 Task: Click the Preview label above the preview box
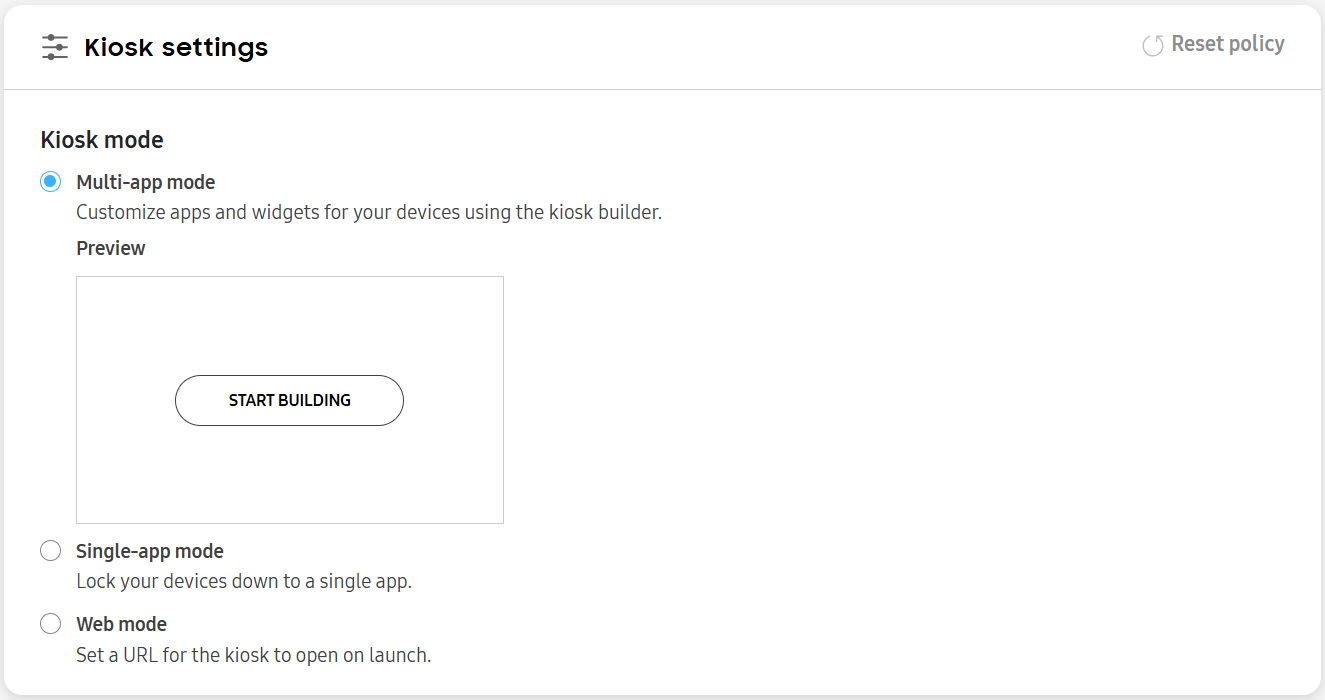coord(111,248)
